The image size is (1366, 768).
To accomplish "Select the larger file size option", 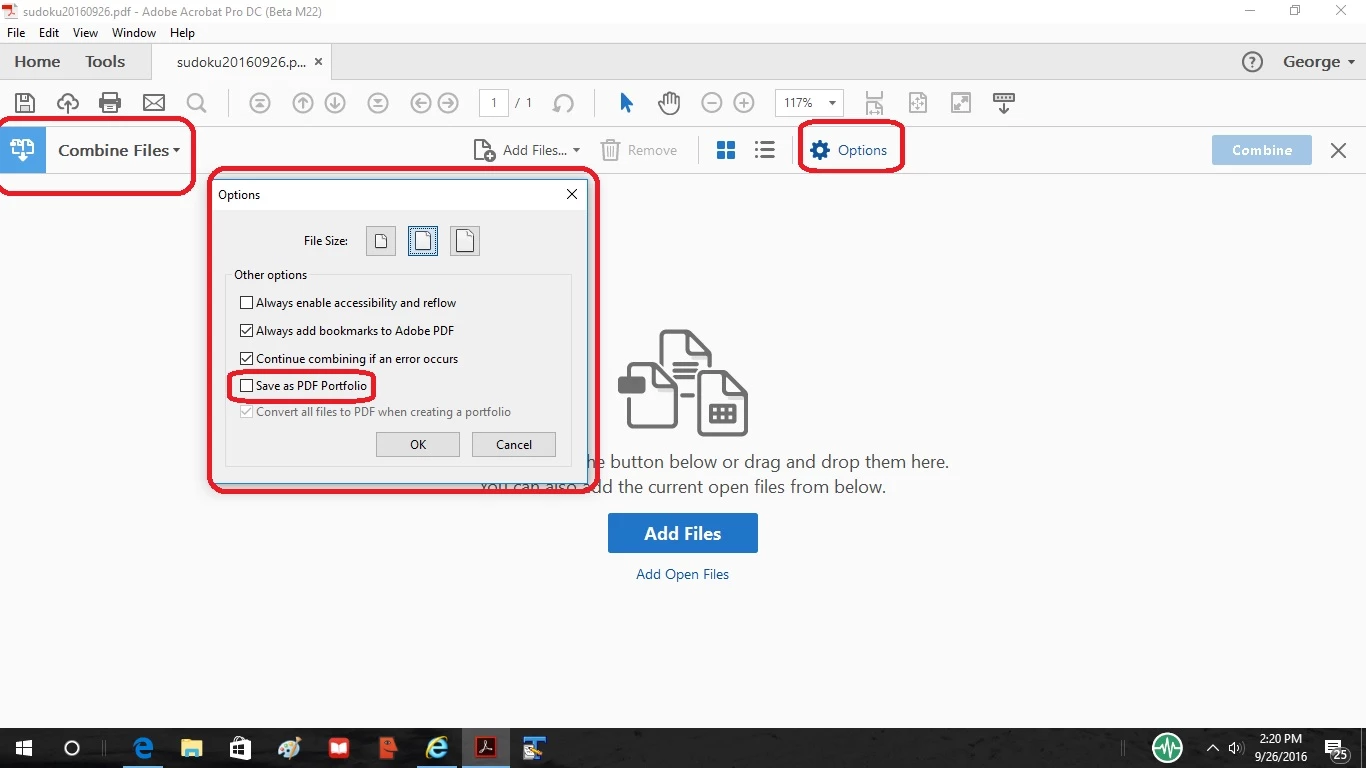I will point(465,241).
